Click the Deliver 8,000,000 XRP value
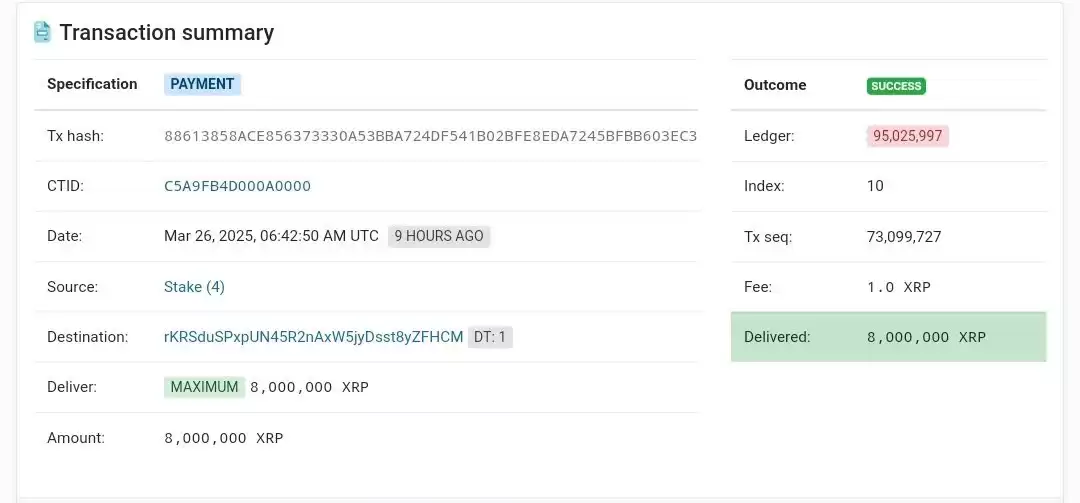1080x503 pixels. click(x=309, y=387)
